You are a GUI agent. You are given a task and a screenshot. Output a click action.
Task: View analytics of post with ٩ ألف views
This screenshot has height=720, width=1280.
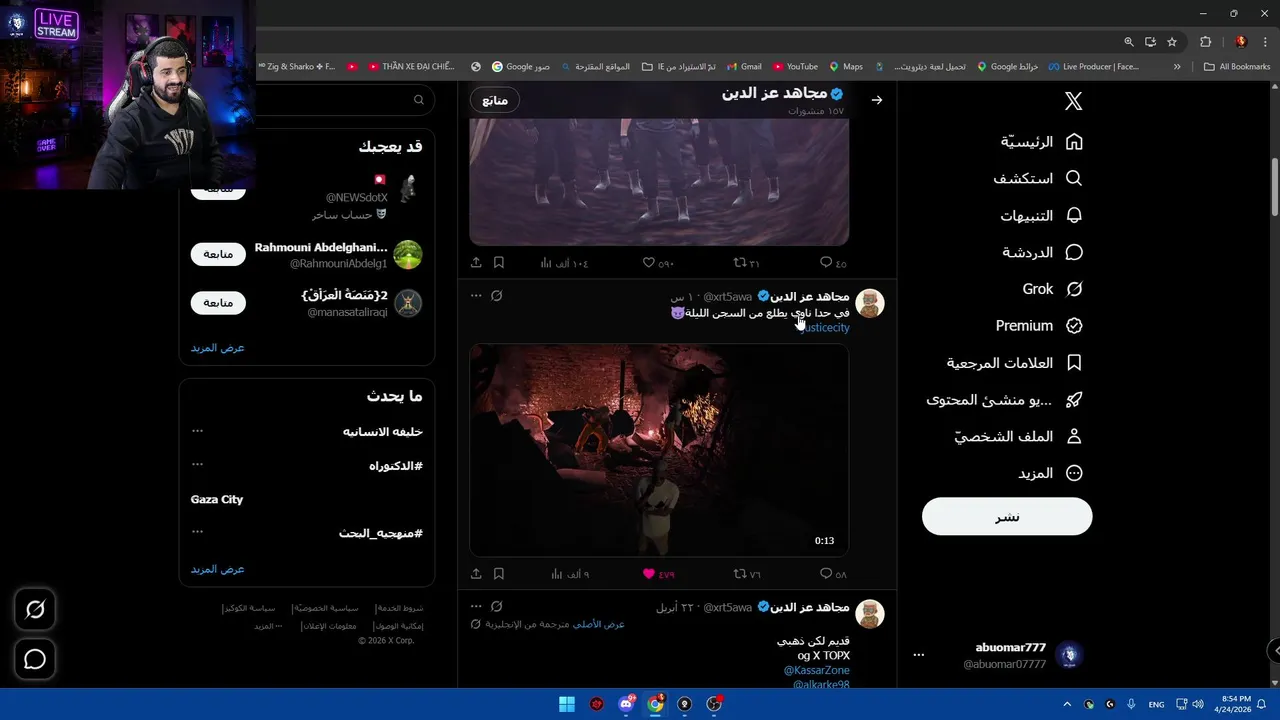tap(570, 574)
